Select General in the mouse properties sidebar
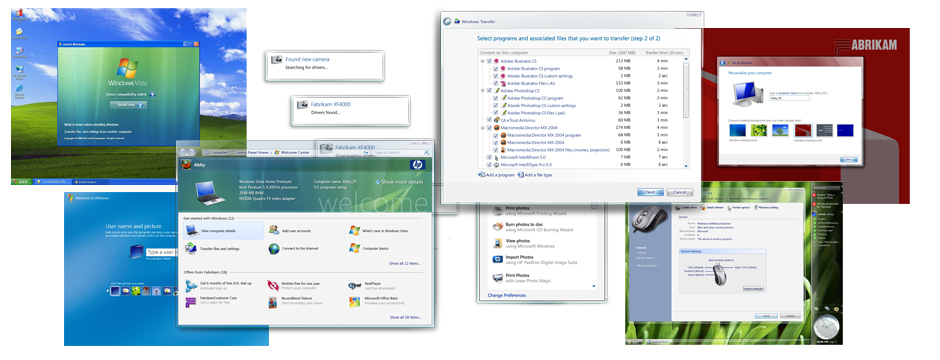This screenshot has width=940, height=360. pos(641,247)
